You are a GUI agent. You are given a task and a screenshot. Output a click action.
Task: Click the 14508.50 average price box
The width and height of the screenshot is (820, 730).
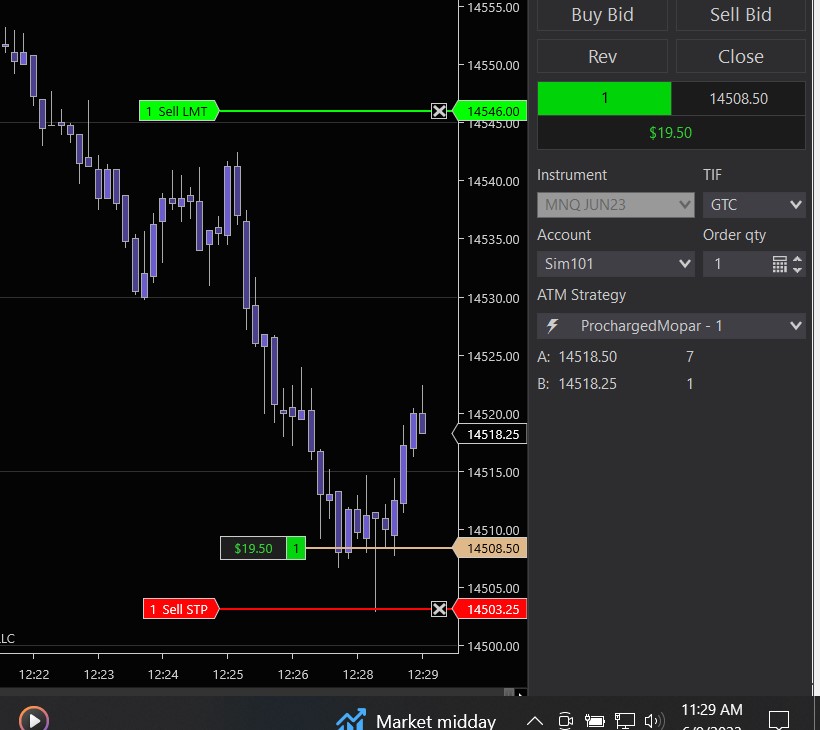coord(738,98)
